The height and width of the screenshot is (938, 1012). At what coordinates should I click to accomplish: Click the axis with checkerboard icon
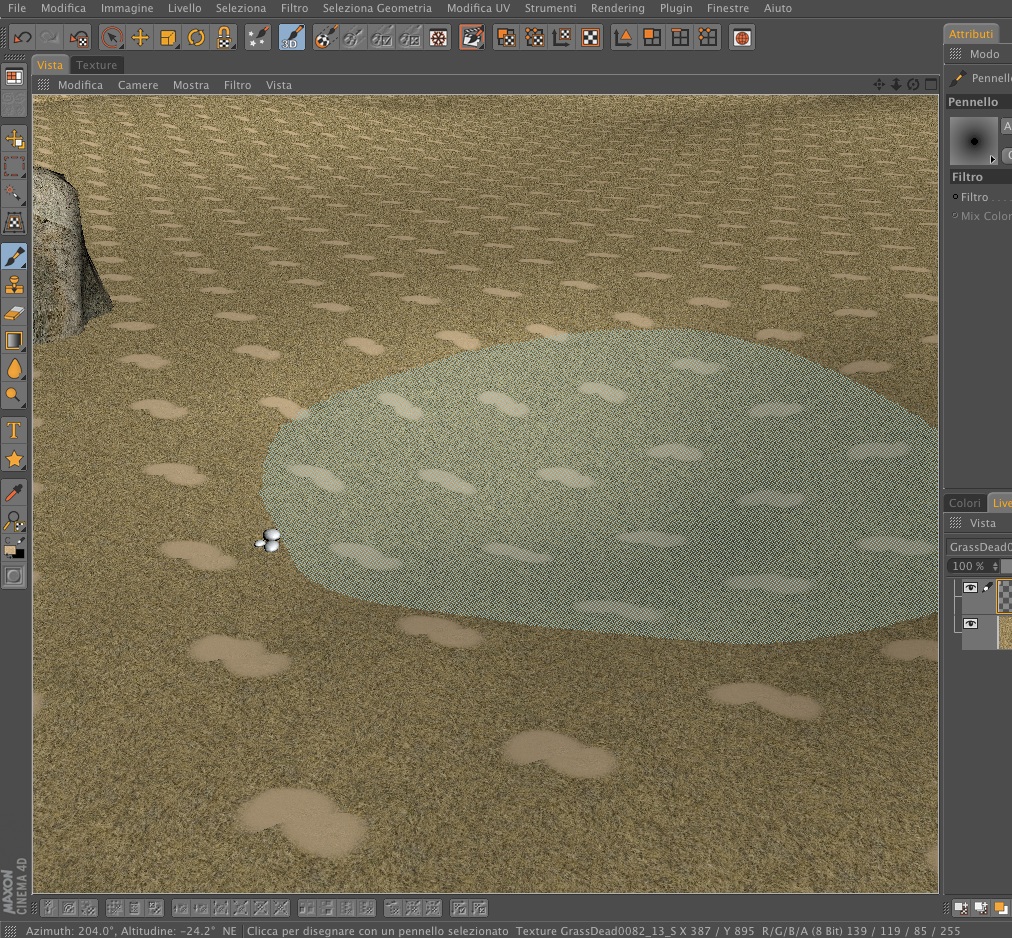click(562, 37)
